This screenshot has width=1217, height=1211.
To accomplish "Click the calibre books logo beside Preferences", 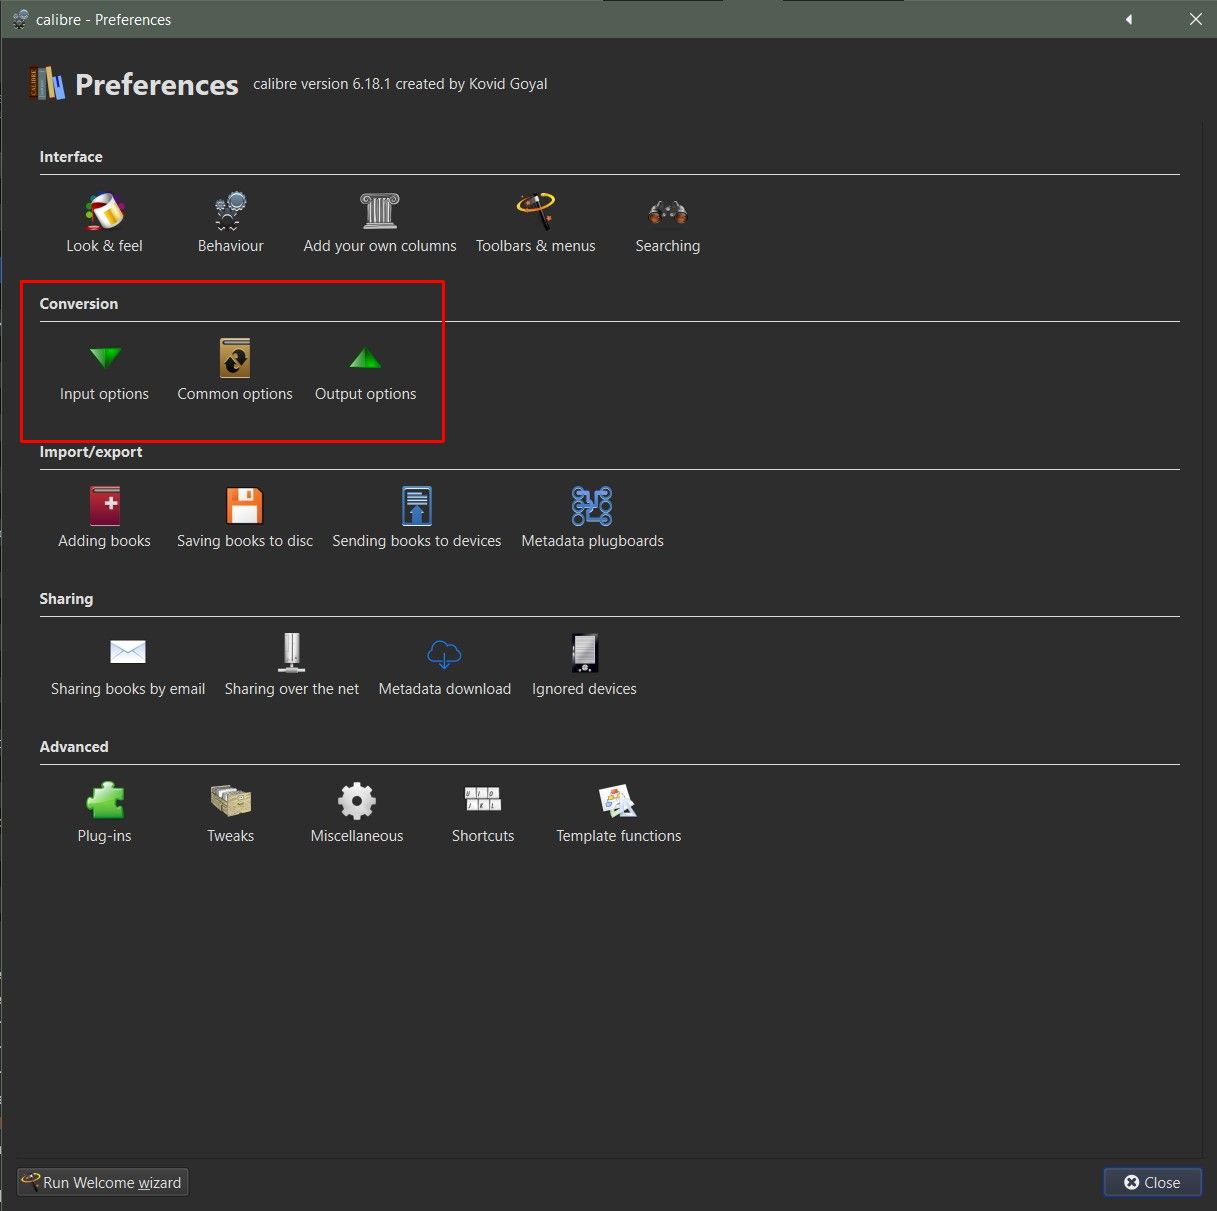I will (47, 84).
